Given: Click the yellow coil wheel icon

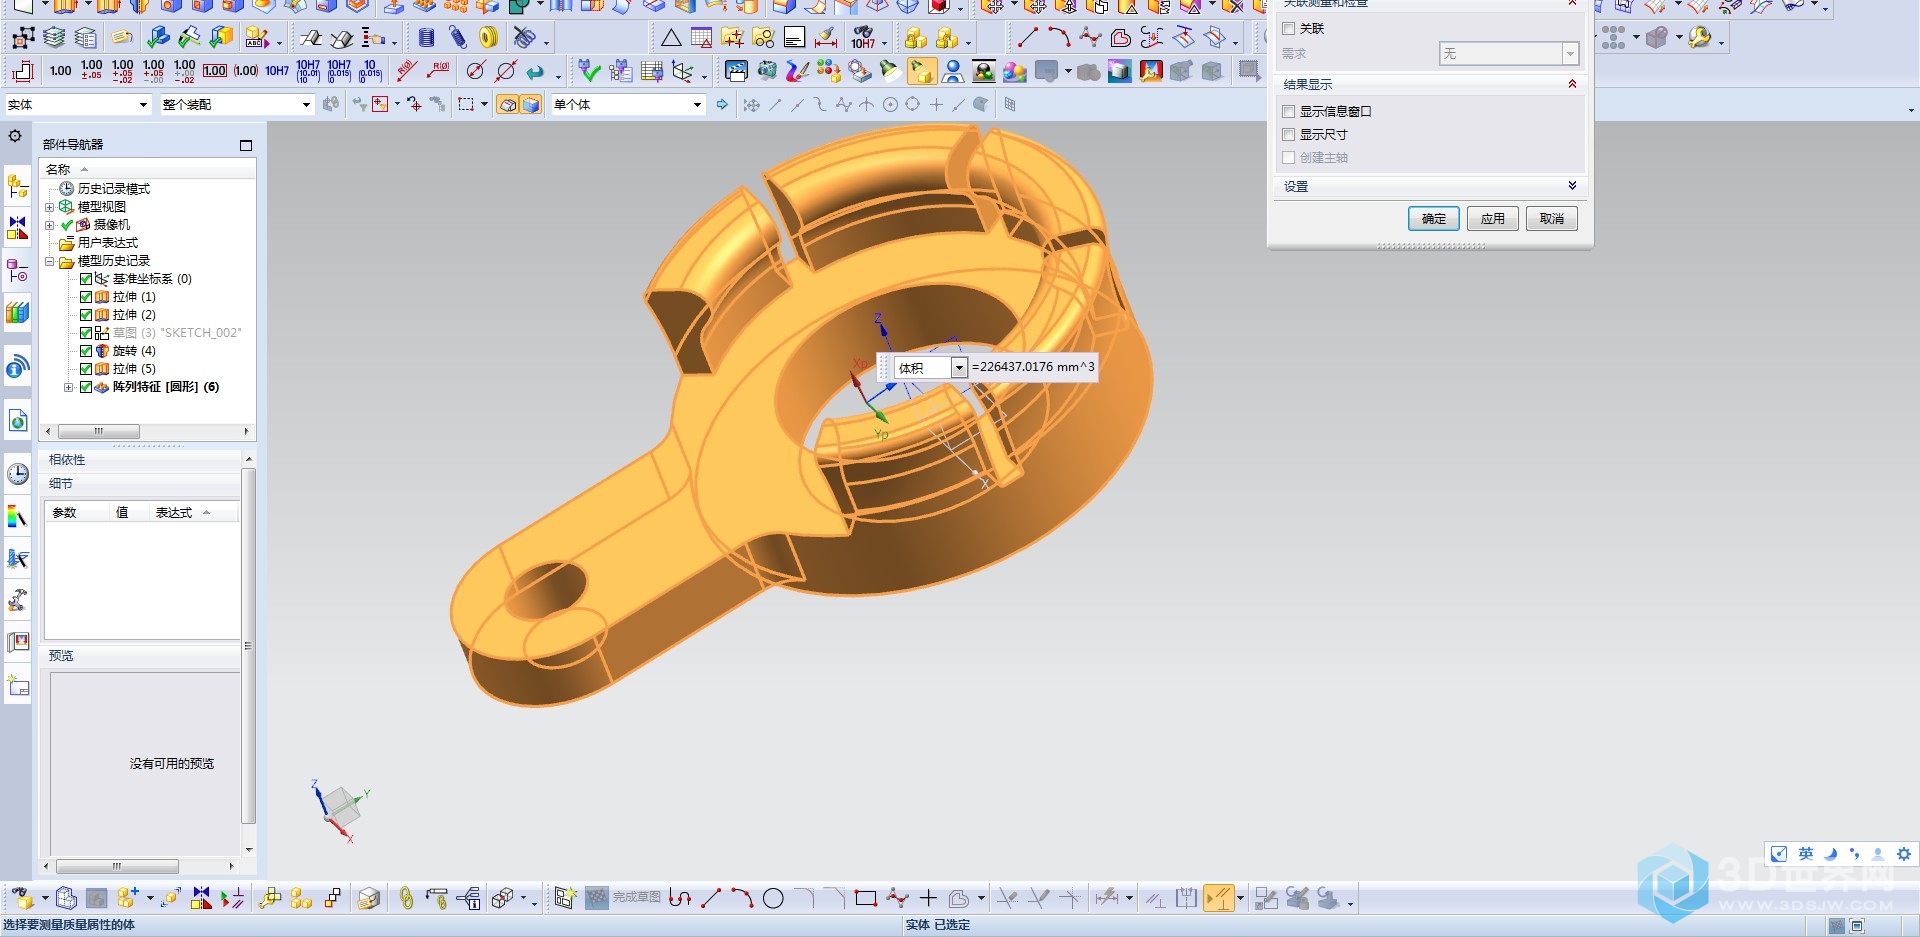Looking at the screenshot, I should tap(488, 38).
